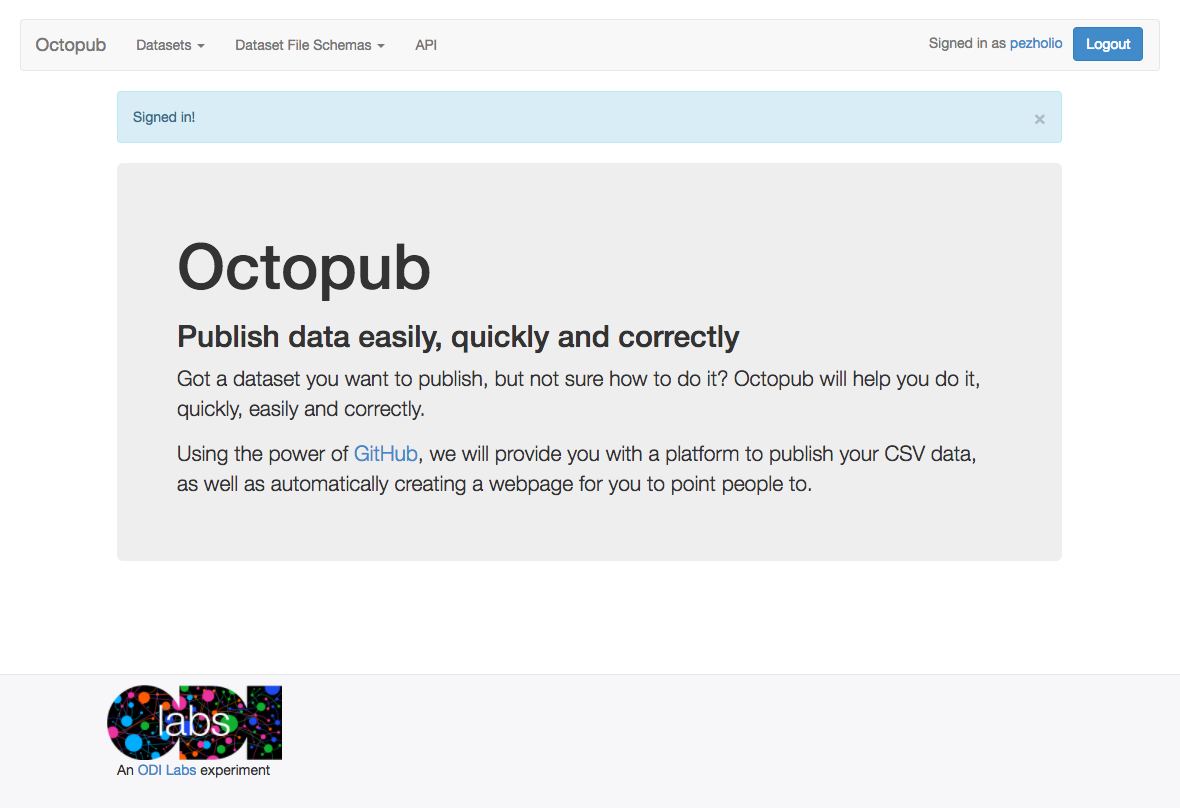
Task: Open the Datasets dropdown menu
Action: tap(170, 45)
